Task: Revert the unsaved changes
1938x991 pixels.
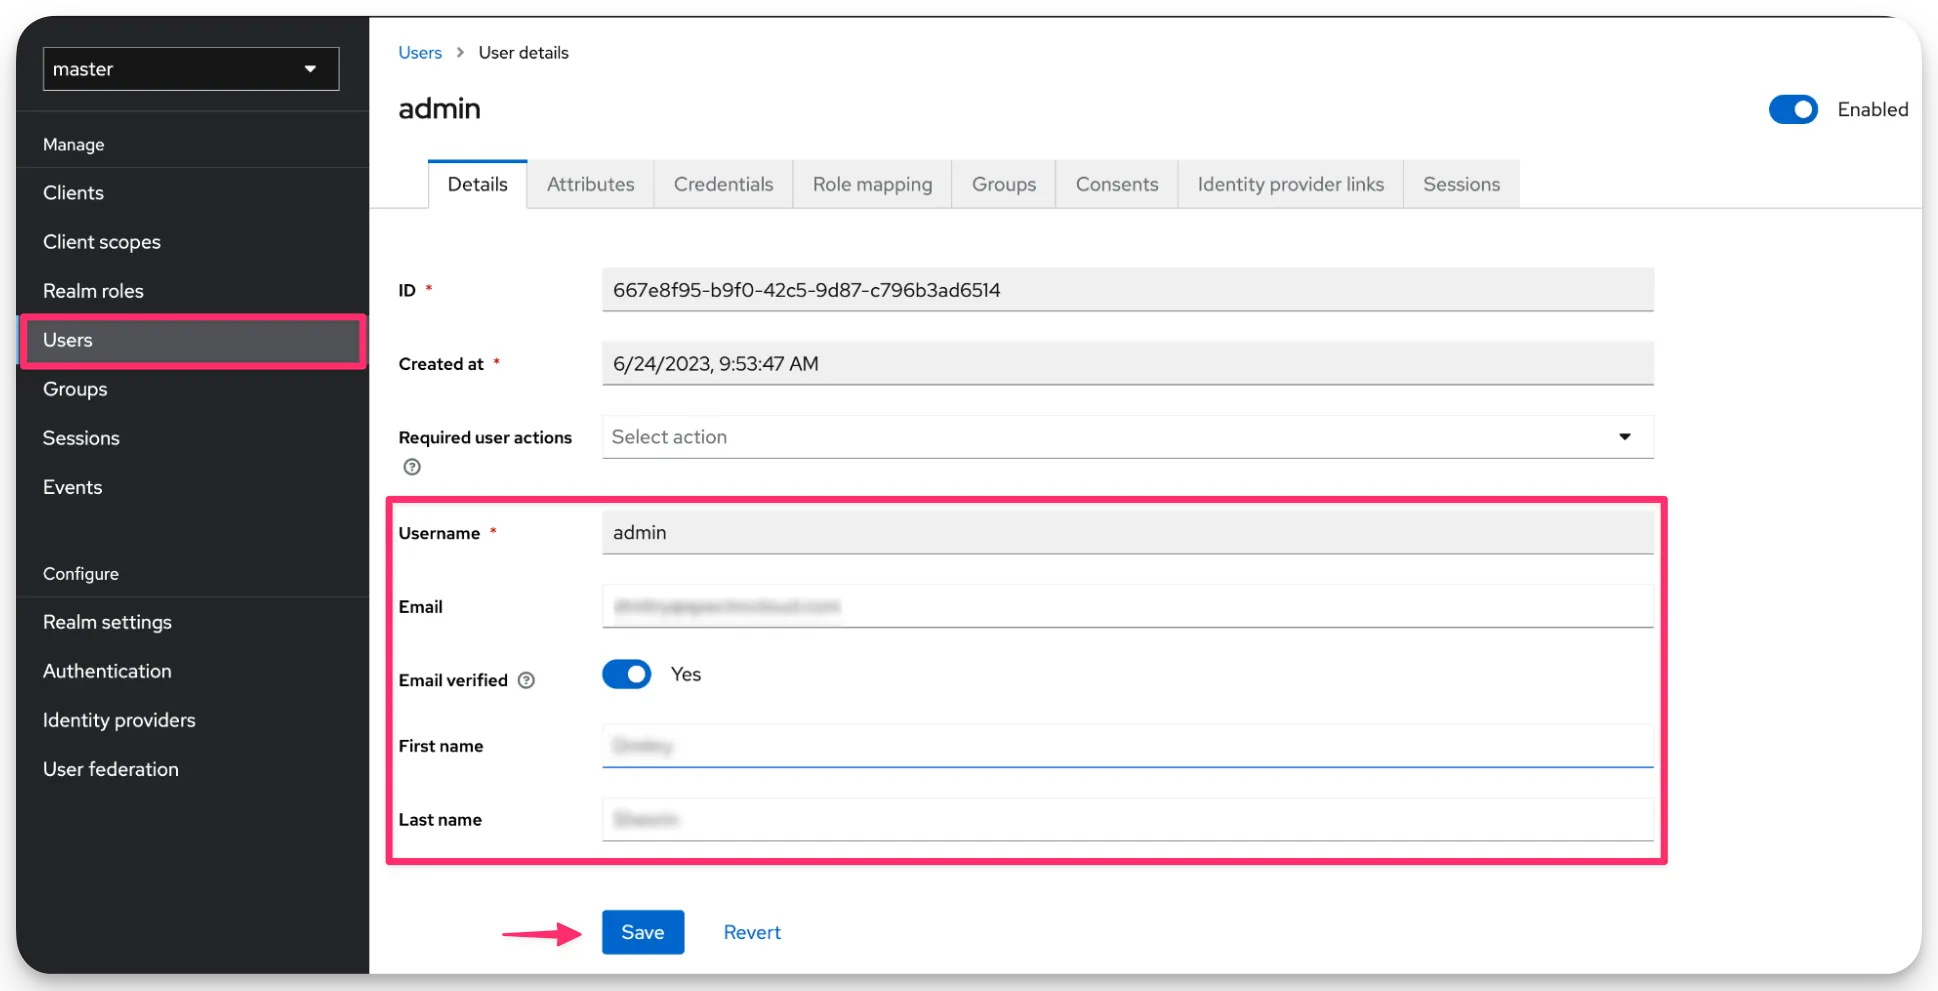Action: 751,931
